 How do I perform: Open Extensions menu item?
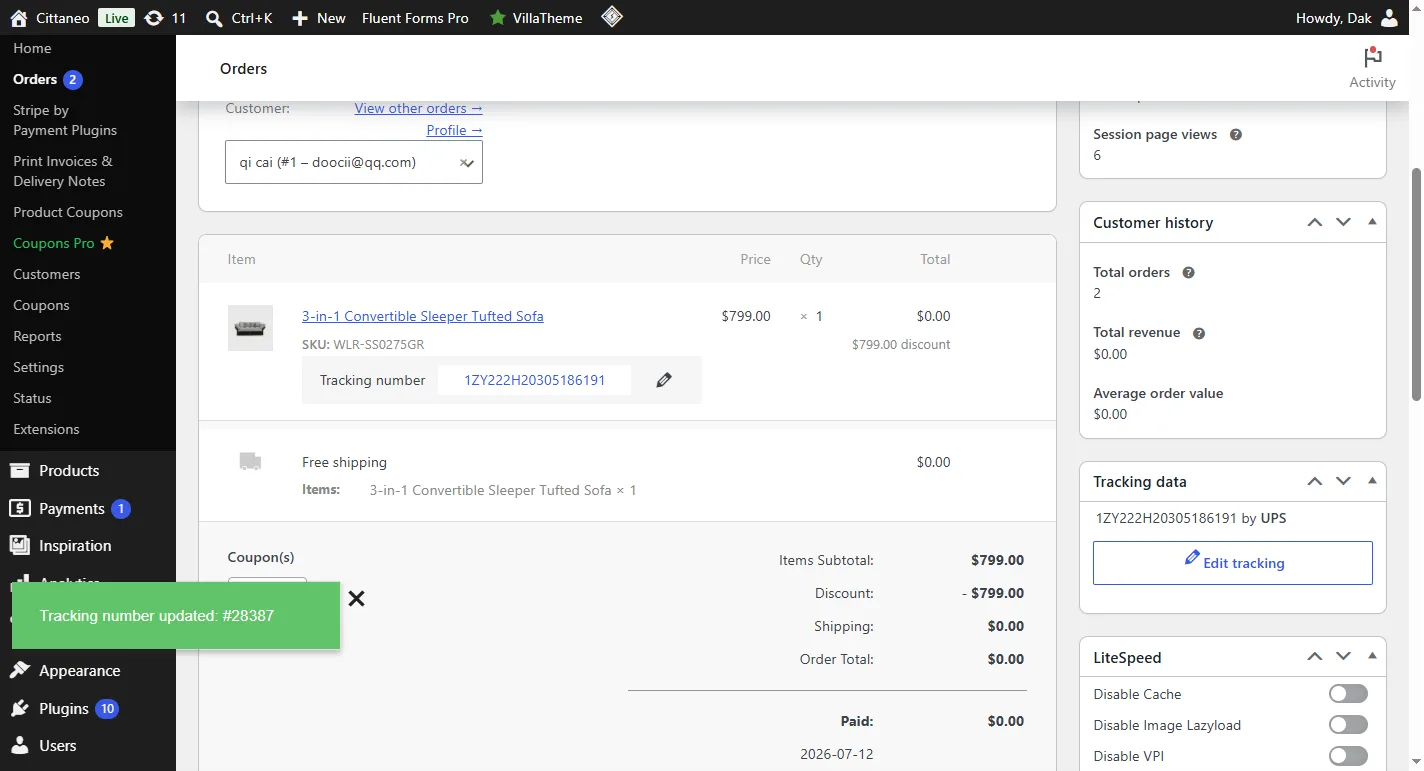click(46, 429)
